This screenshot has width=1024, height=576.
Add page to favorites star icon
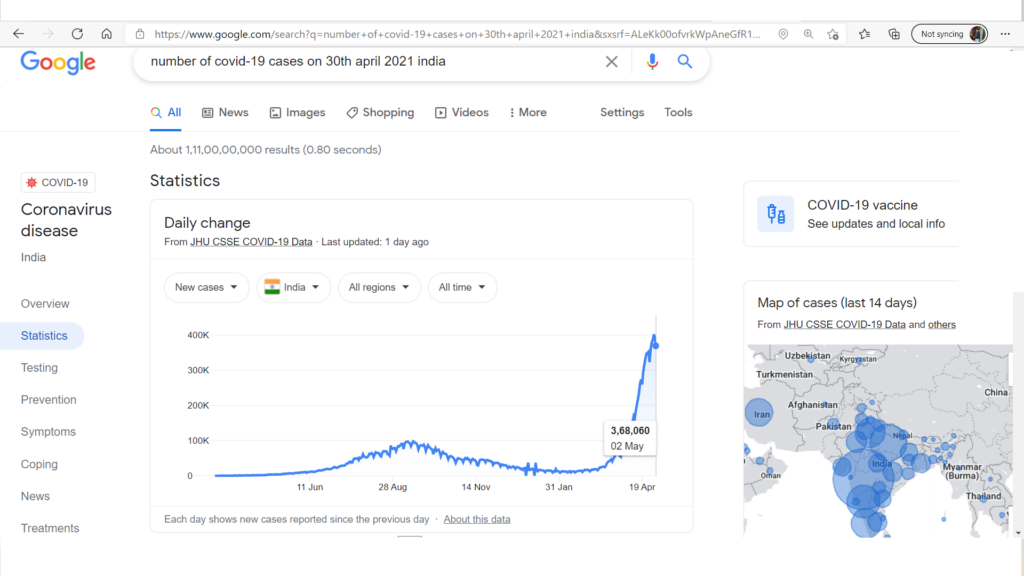833,34
